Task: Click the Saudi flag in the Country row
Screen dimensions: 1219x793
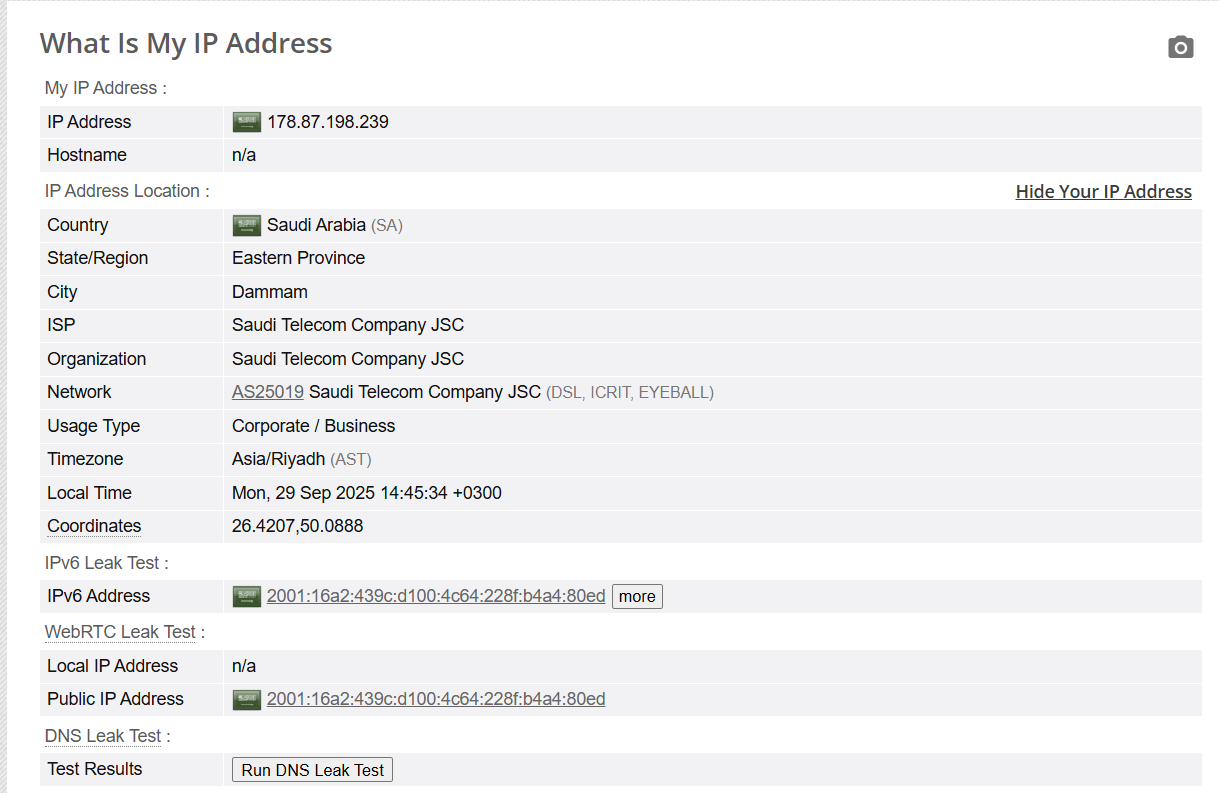Action: [247, 225]
